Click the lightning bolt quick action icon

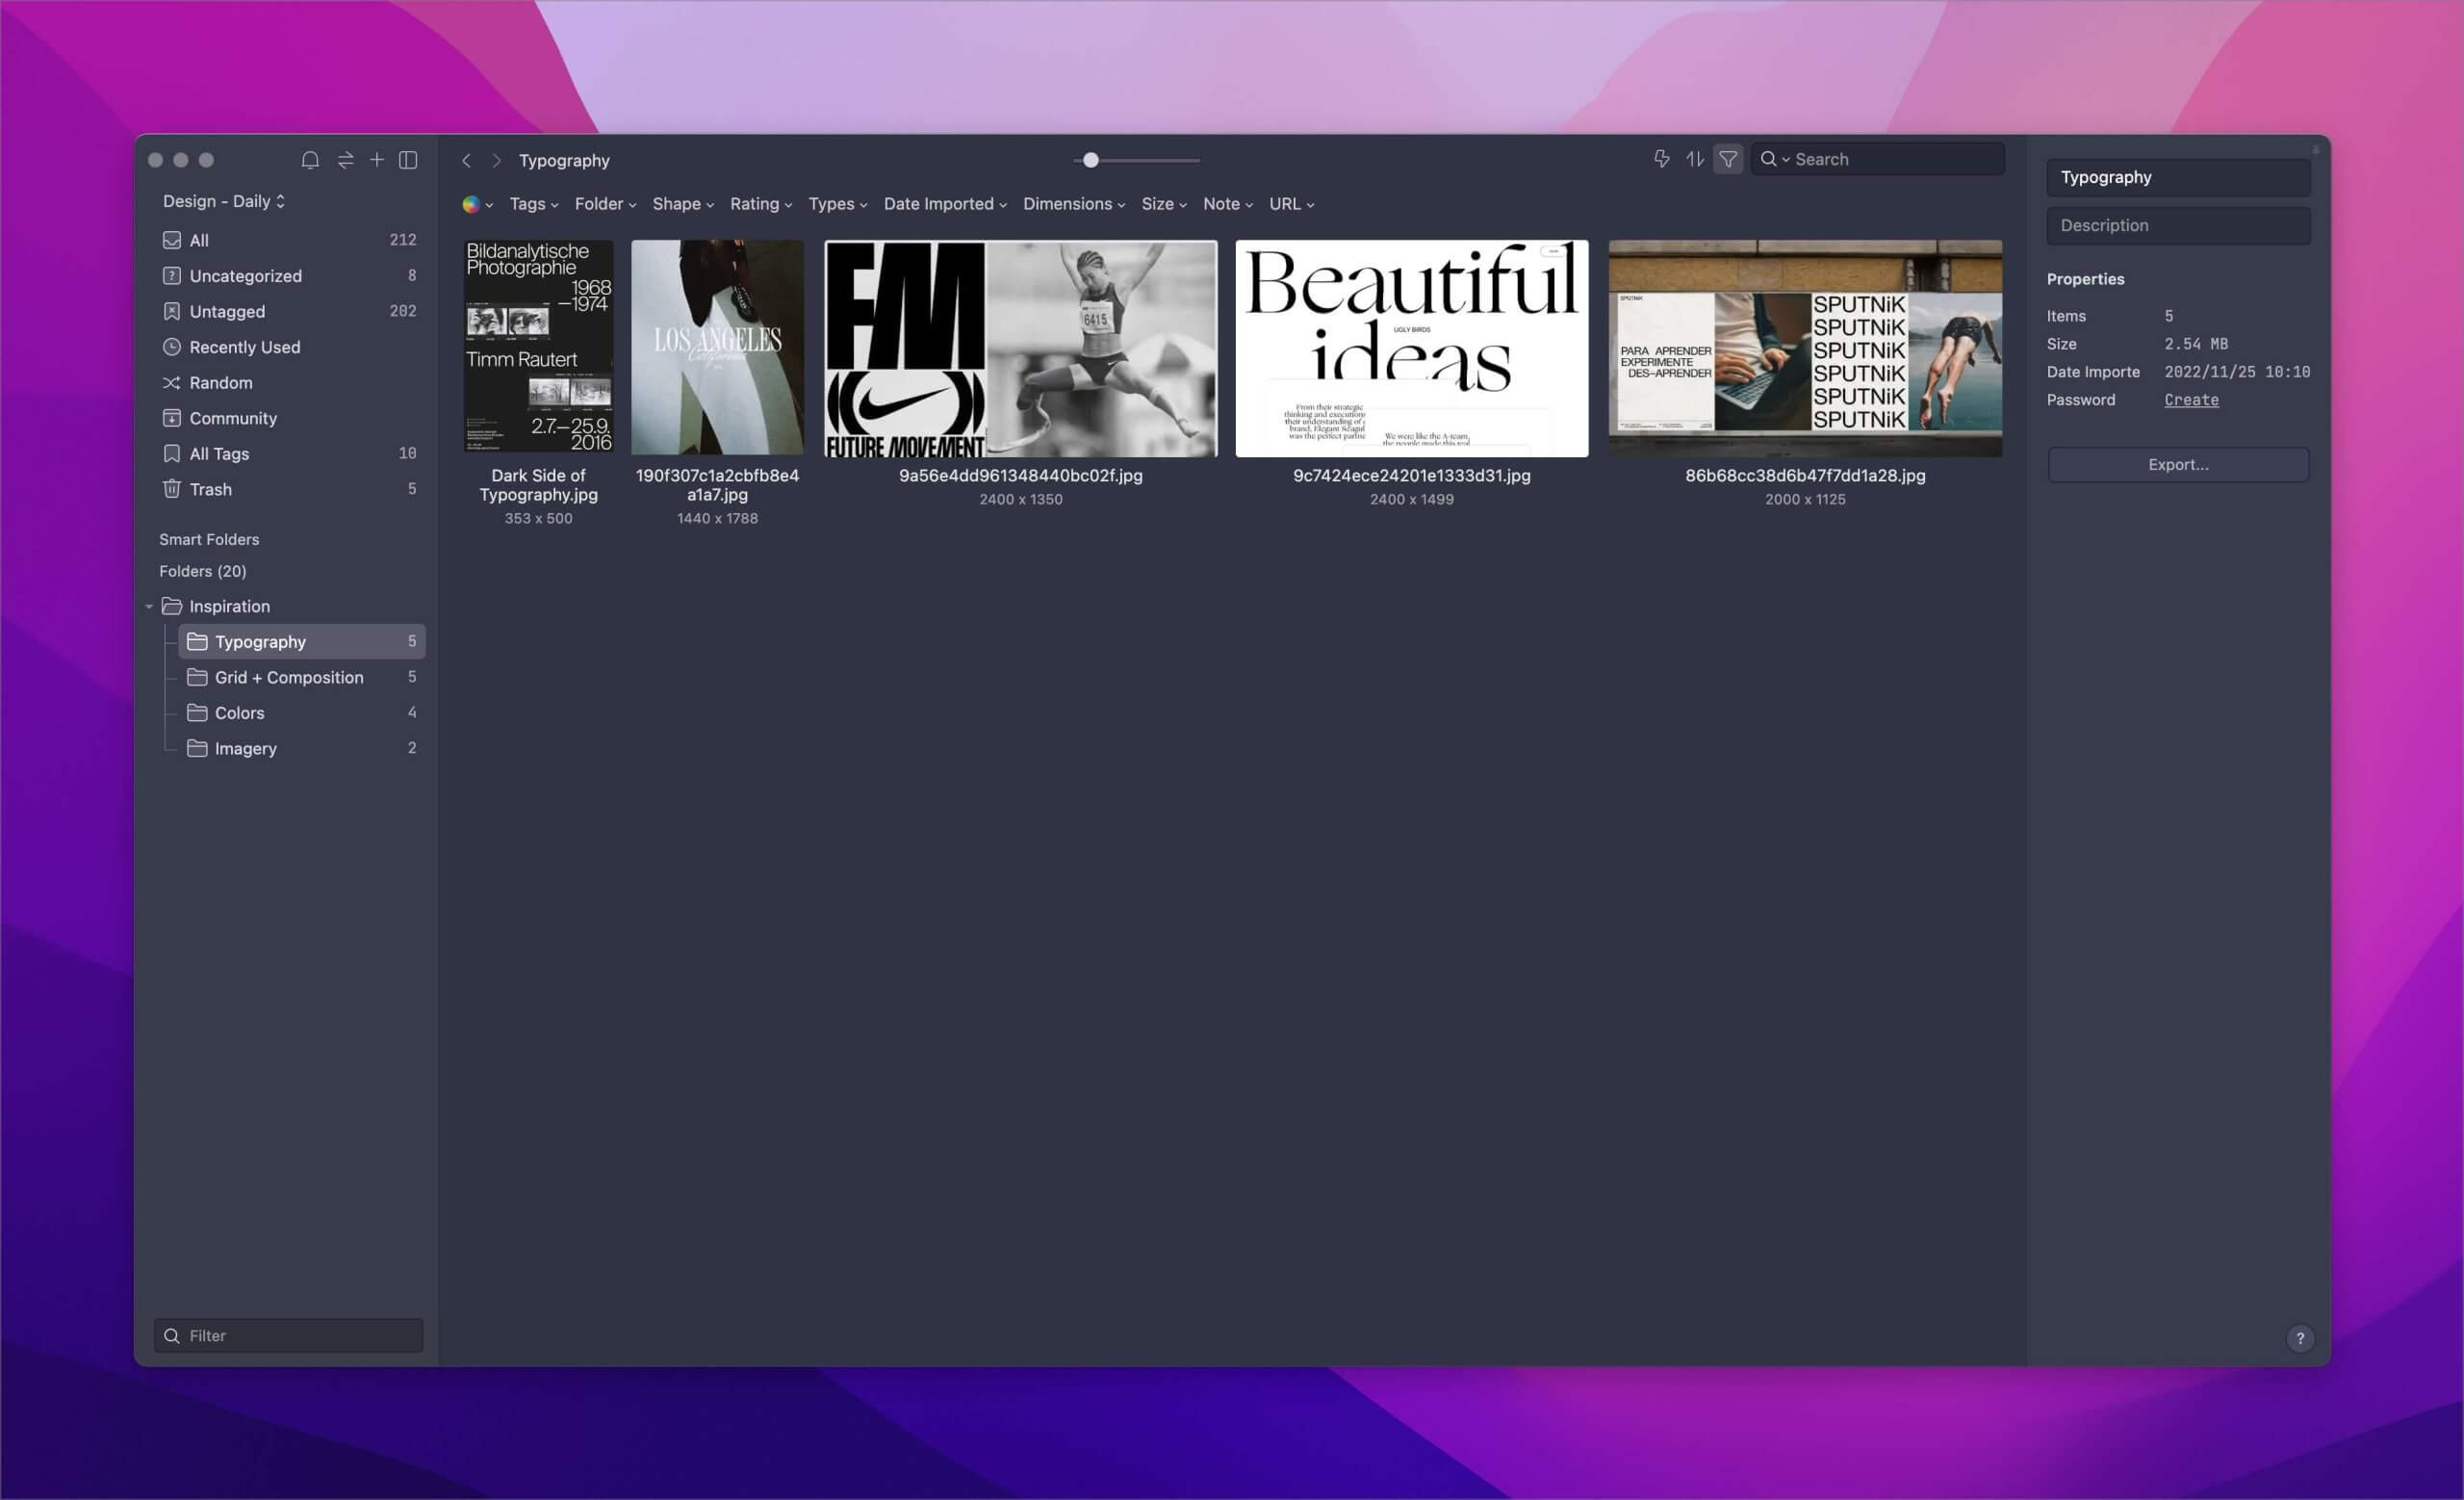click(x=1661, y=159)
